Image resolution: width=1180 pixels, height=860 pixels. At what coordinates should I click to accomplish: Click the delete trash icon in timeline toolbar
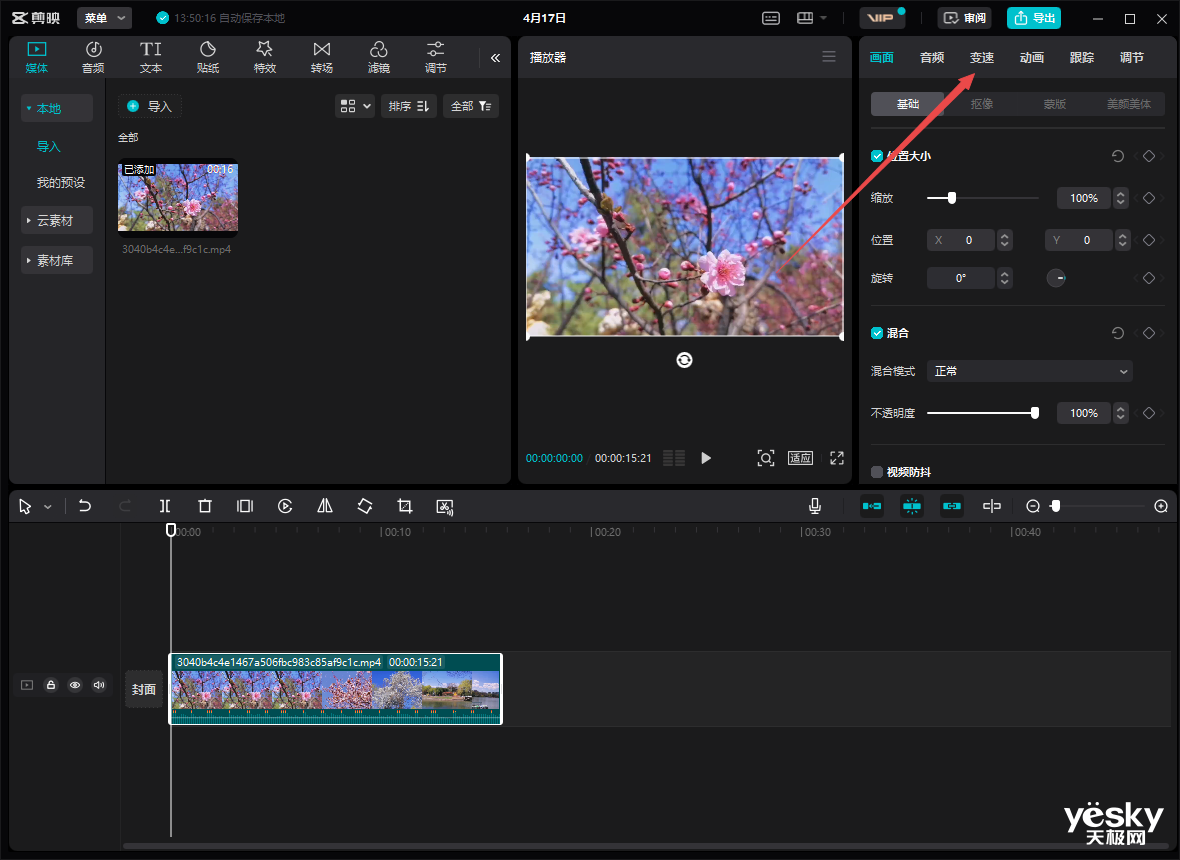point(205,506)
